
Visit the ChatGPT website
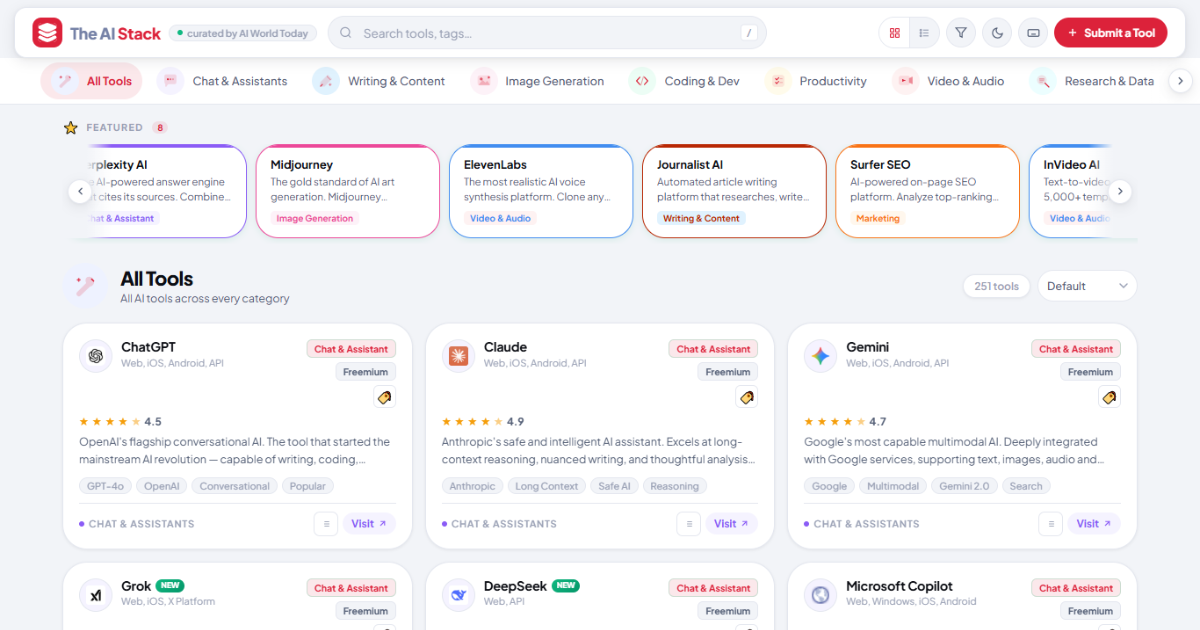click(x=369, y=524)
